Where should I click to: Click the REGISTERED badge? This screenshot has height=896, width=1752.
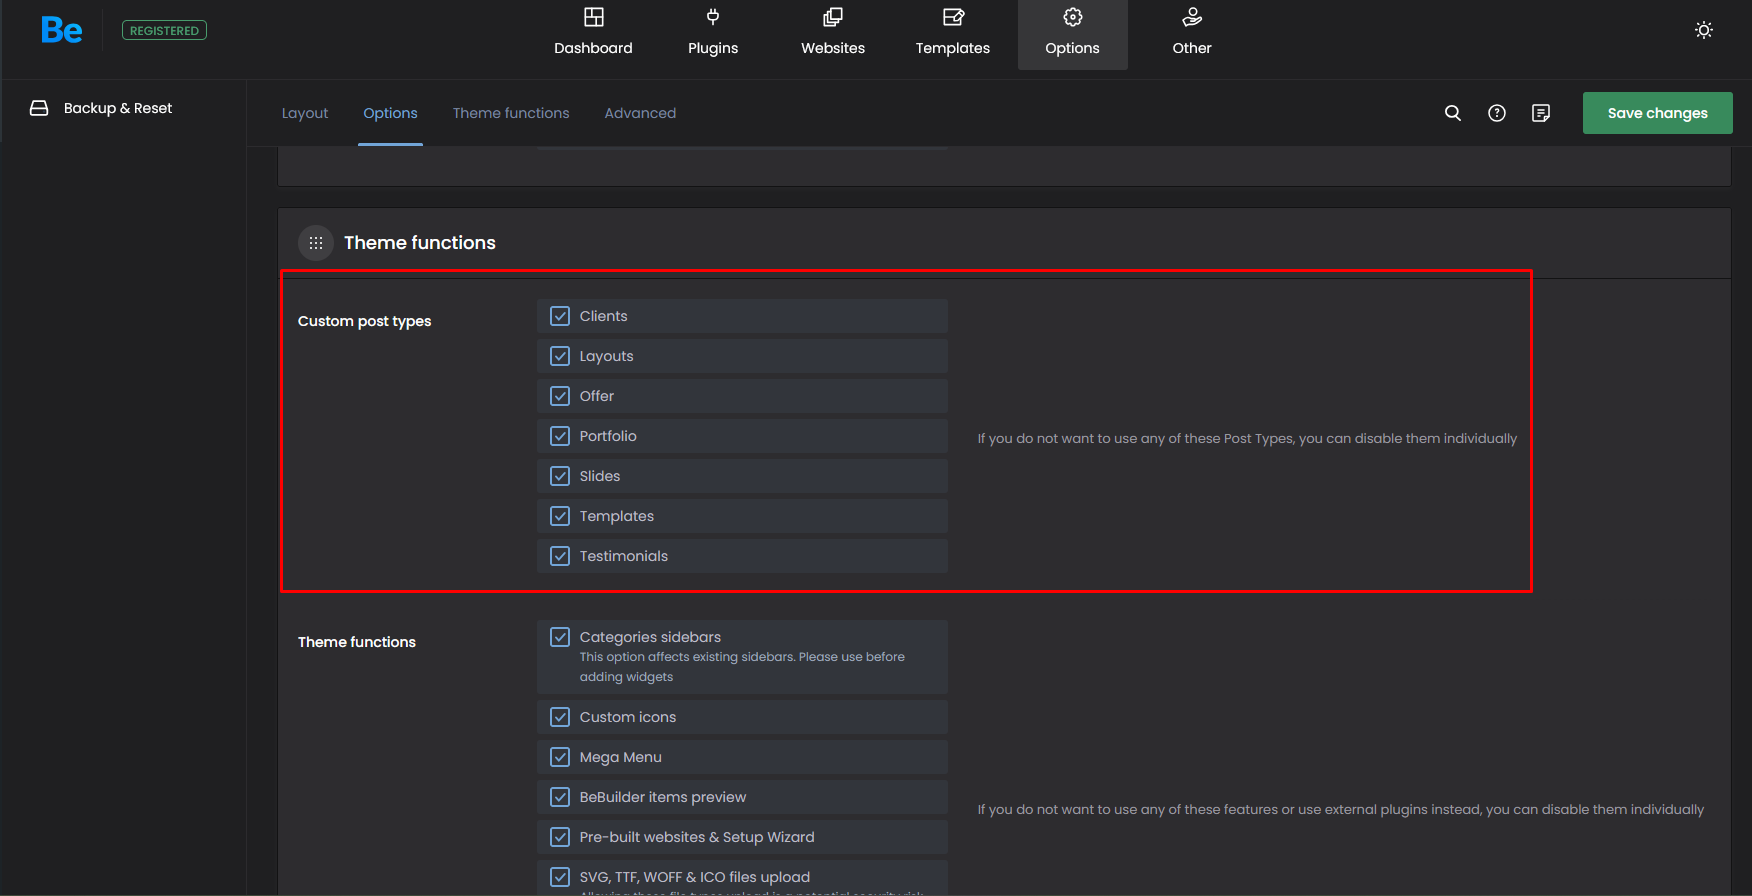(x=164, y=31)
